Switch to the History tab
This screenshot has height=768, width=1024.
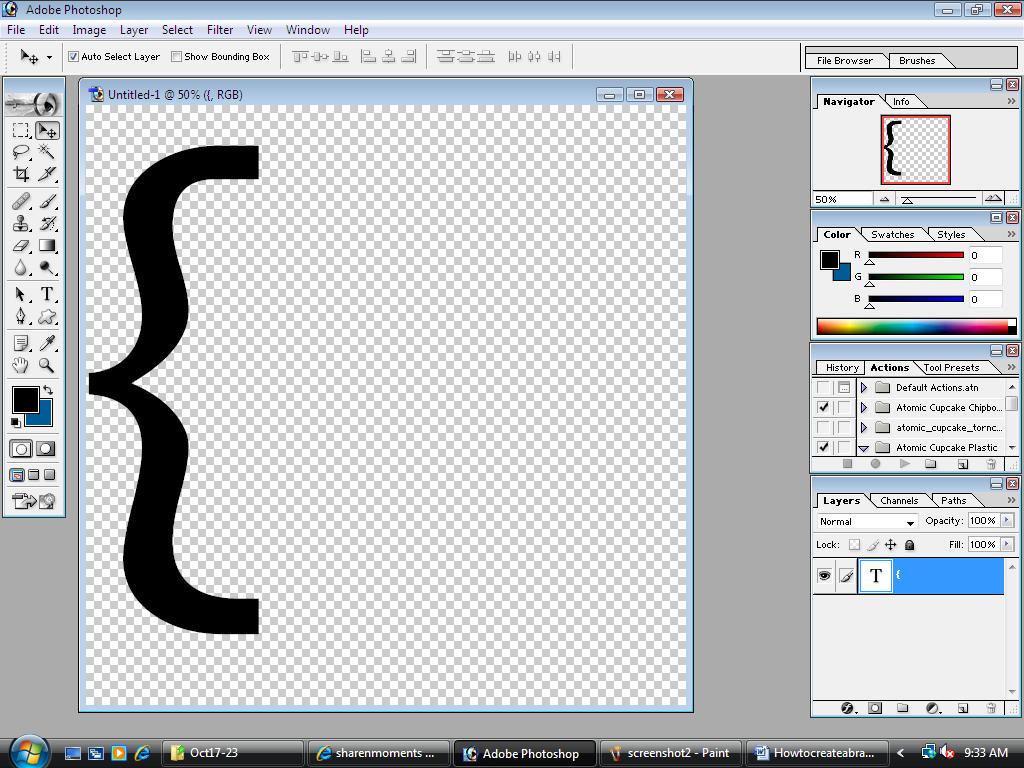(842, 368)
